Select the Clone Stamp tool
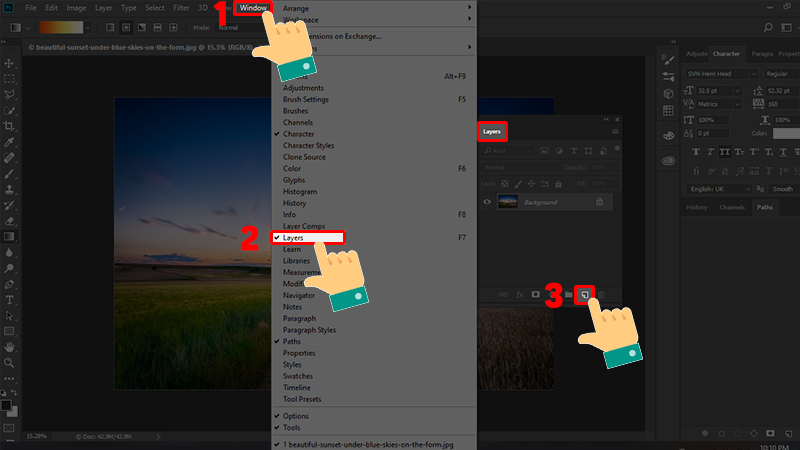This screenshot has width=800, height=450. coord(9,190)
